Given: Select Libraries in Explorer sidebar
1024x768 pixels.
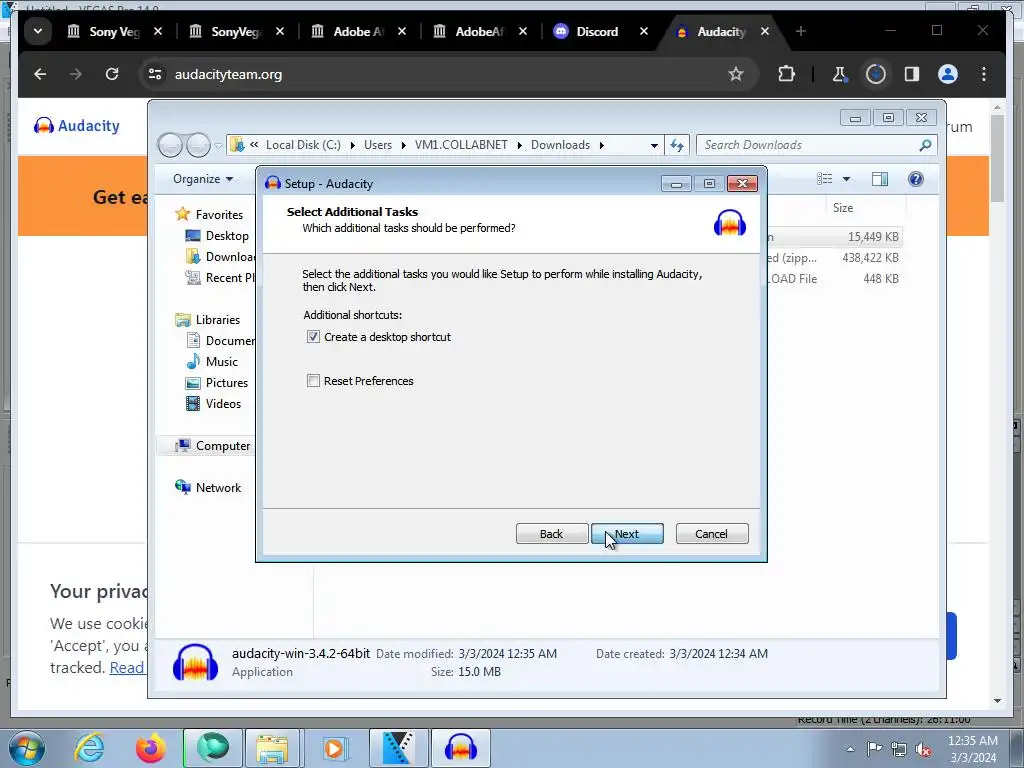Looking at the screenshot, I should click(208, 319).
